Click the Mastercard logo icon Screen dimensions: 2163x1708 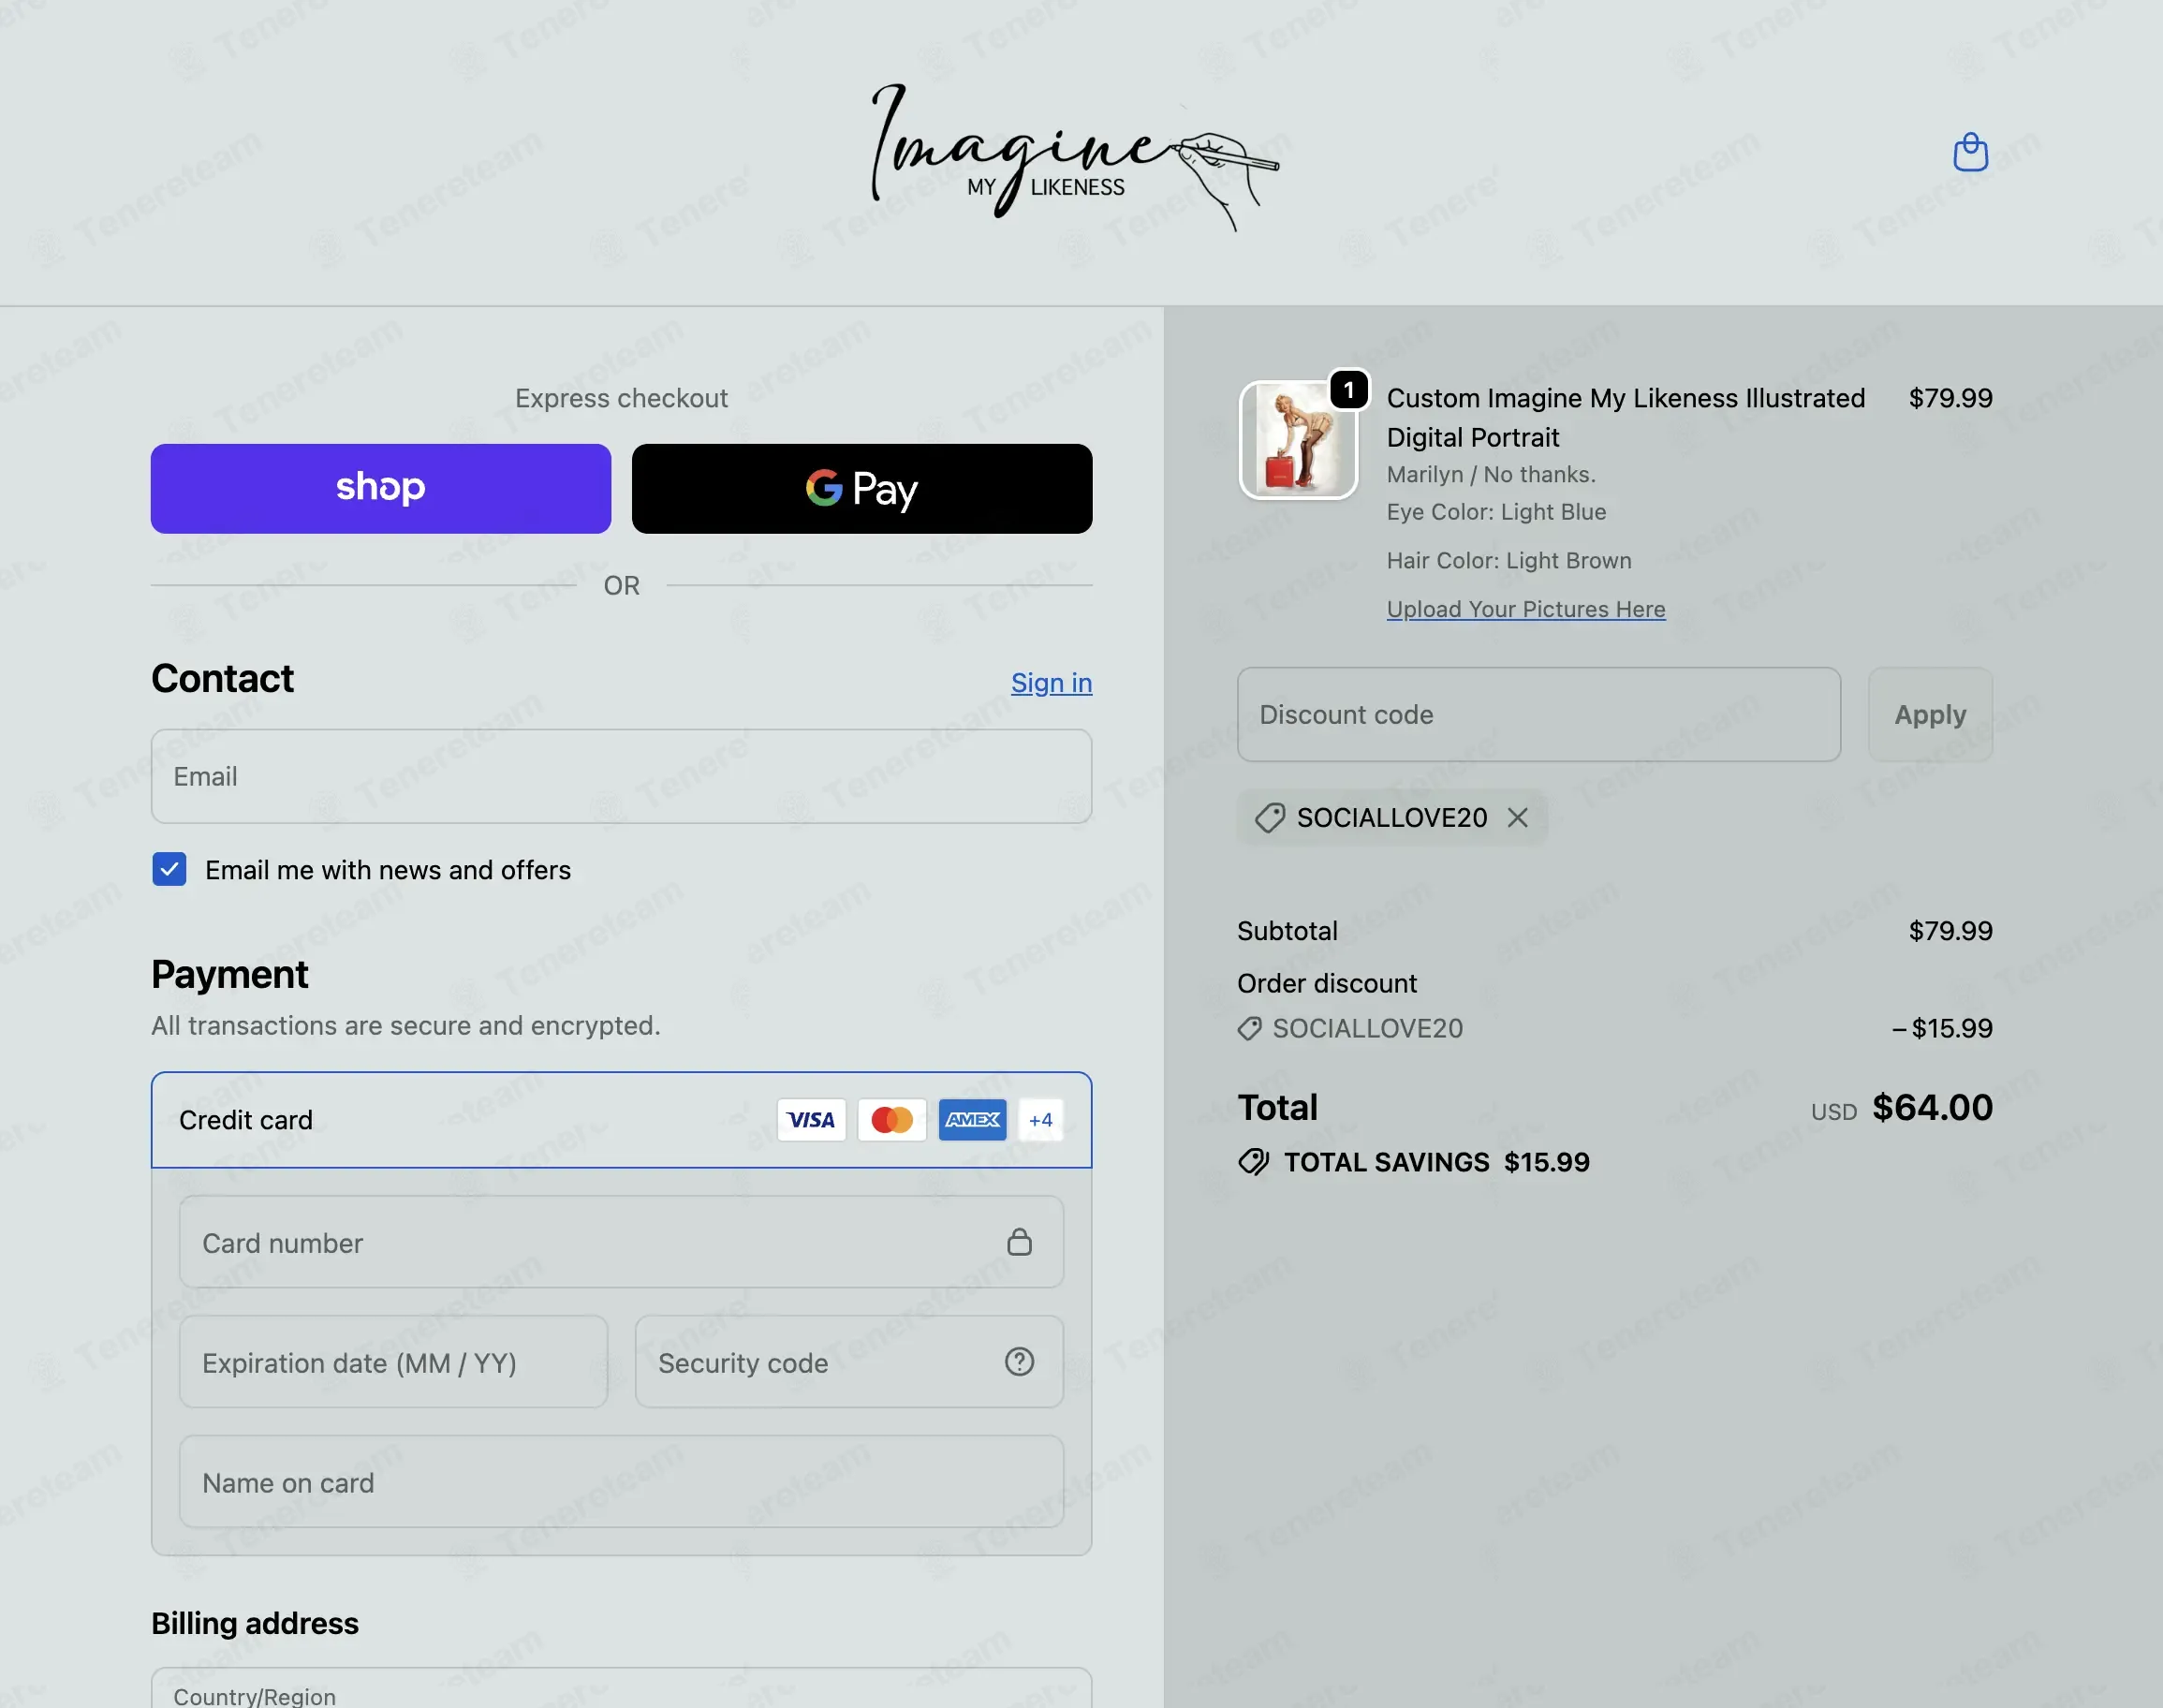click(x=892, y=1120)
